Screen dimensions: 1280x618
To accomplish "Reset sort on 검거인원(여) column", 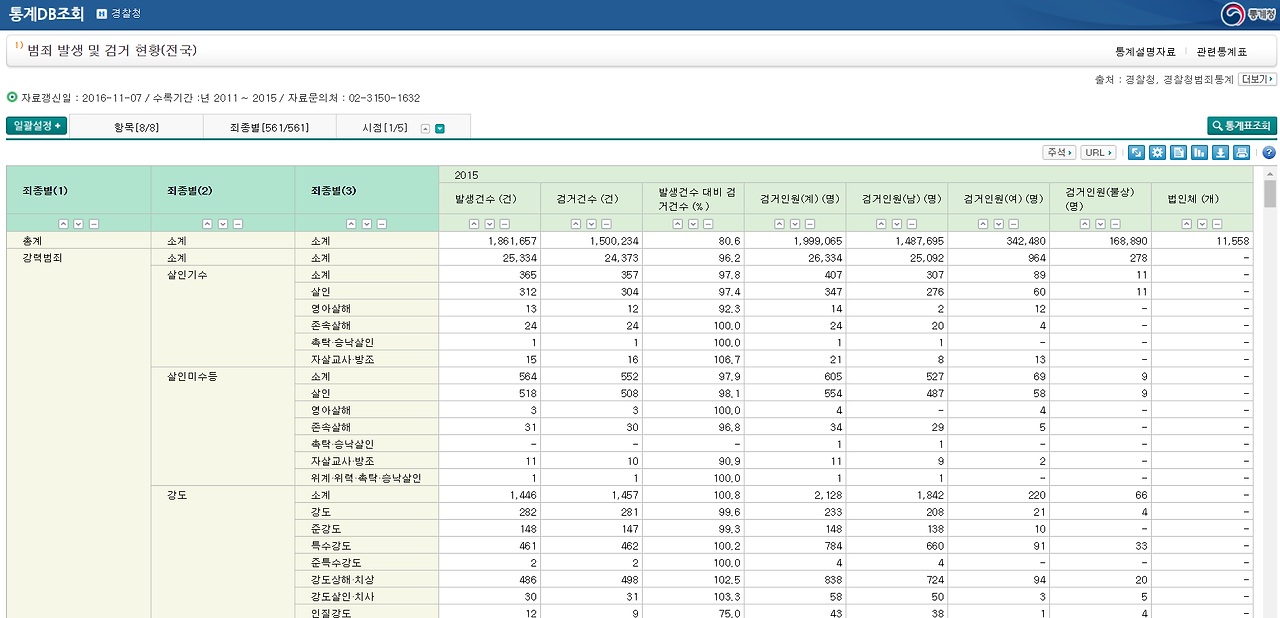I will tap(1014, 224).
